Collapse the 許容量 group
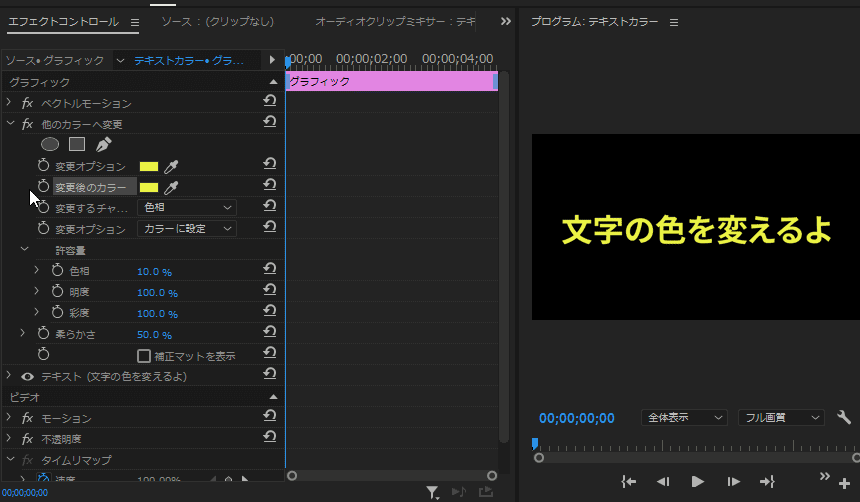Screen dimensions: 860x502 [24, 249]
